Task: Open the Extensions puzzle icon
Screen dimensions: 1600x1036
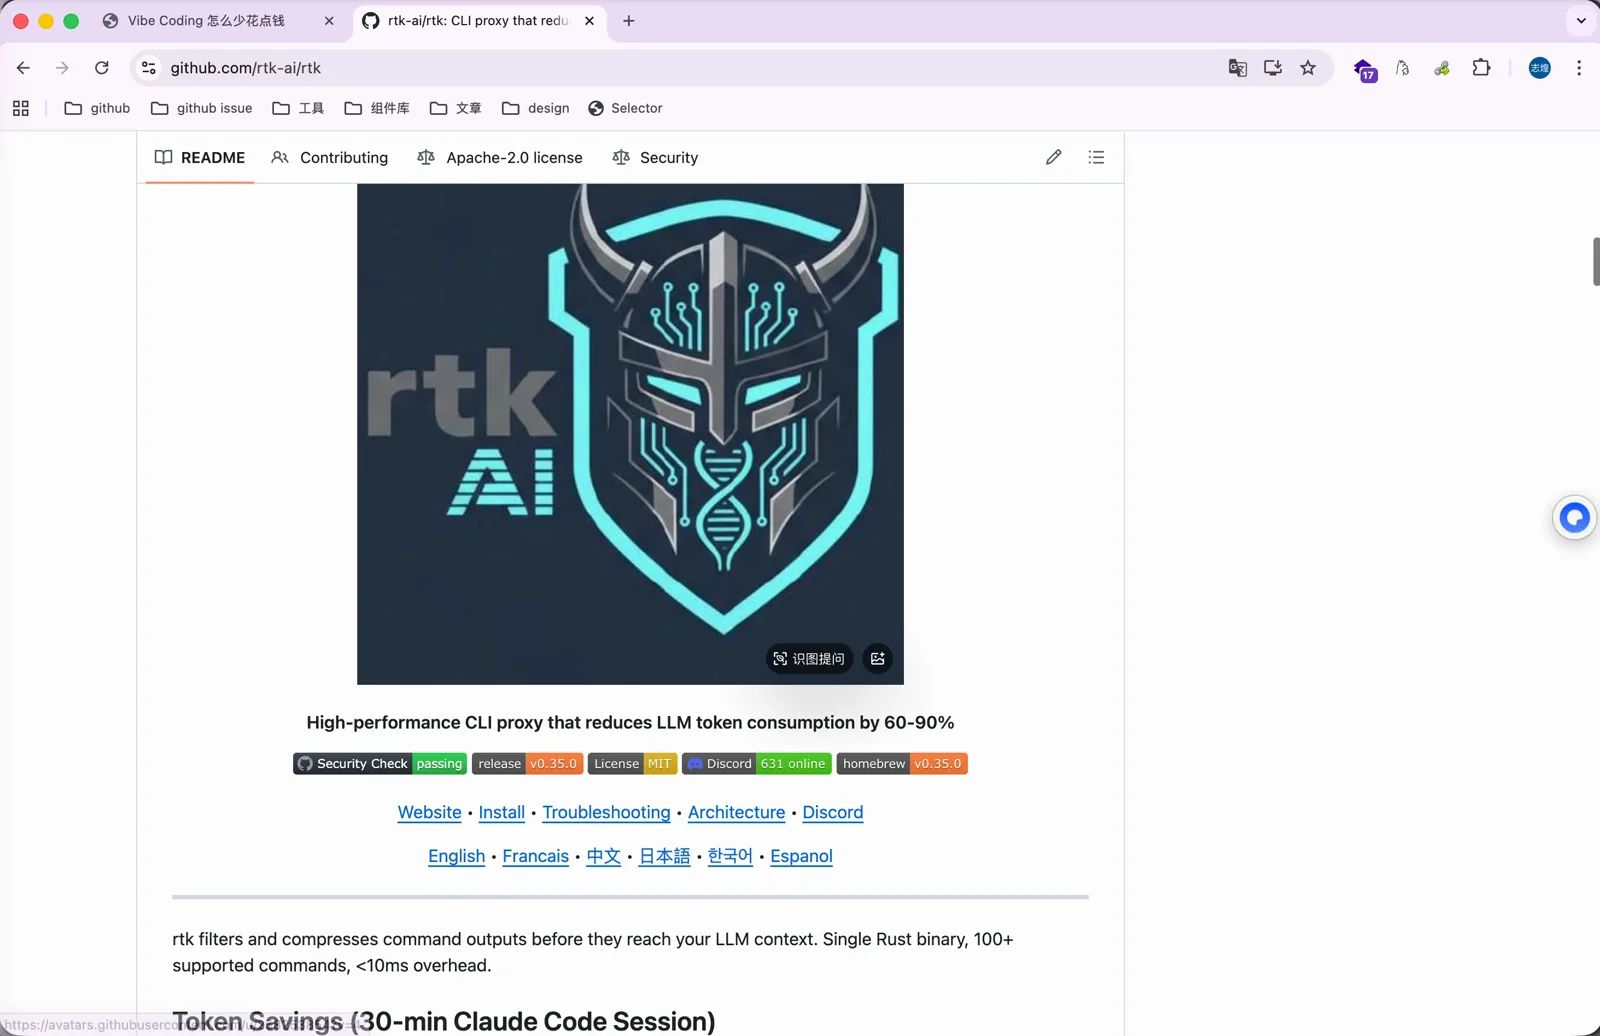Action: 1481,68
